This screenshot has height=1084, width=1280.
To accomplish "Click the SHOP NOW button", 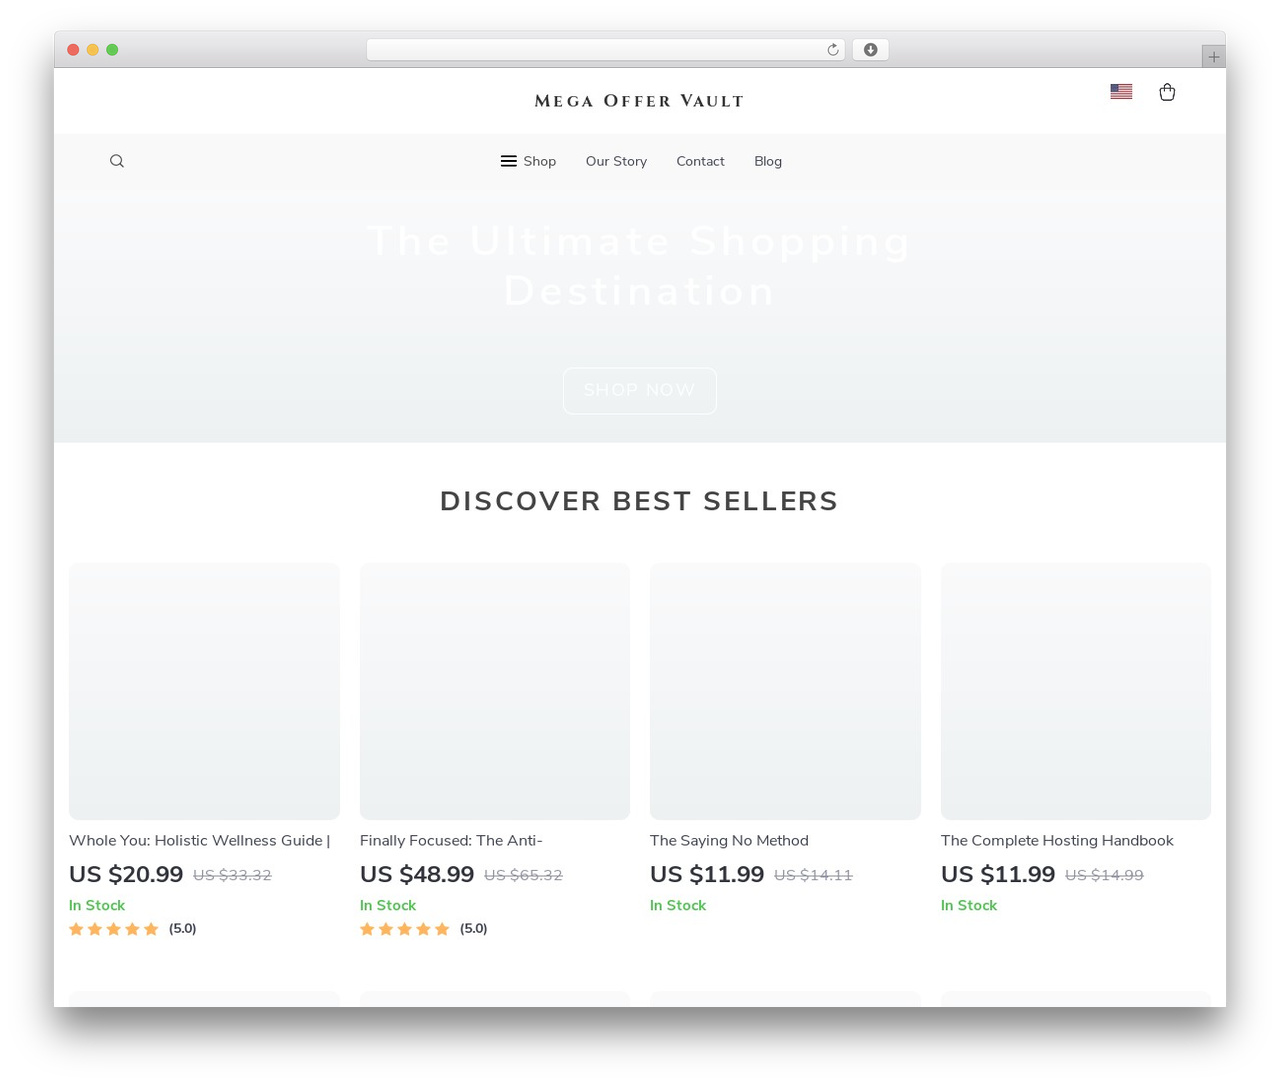I will (x=640, y=390).
